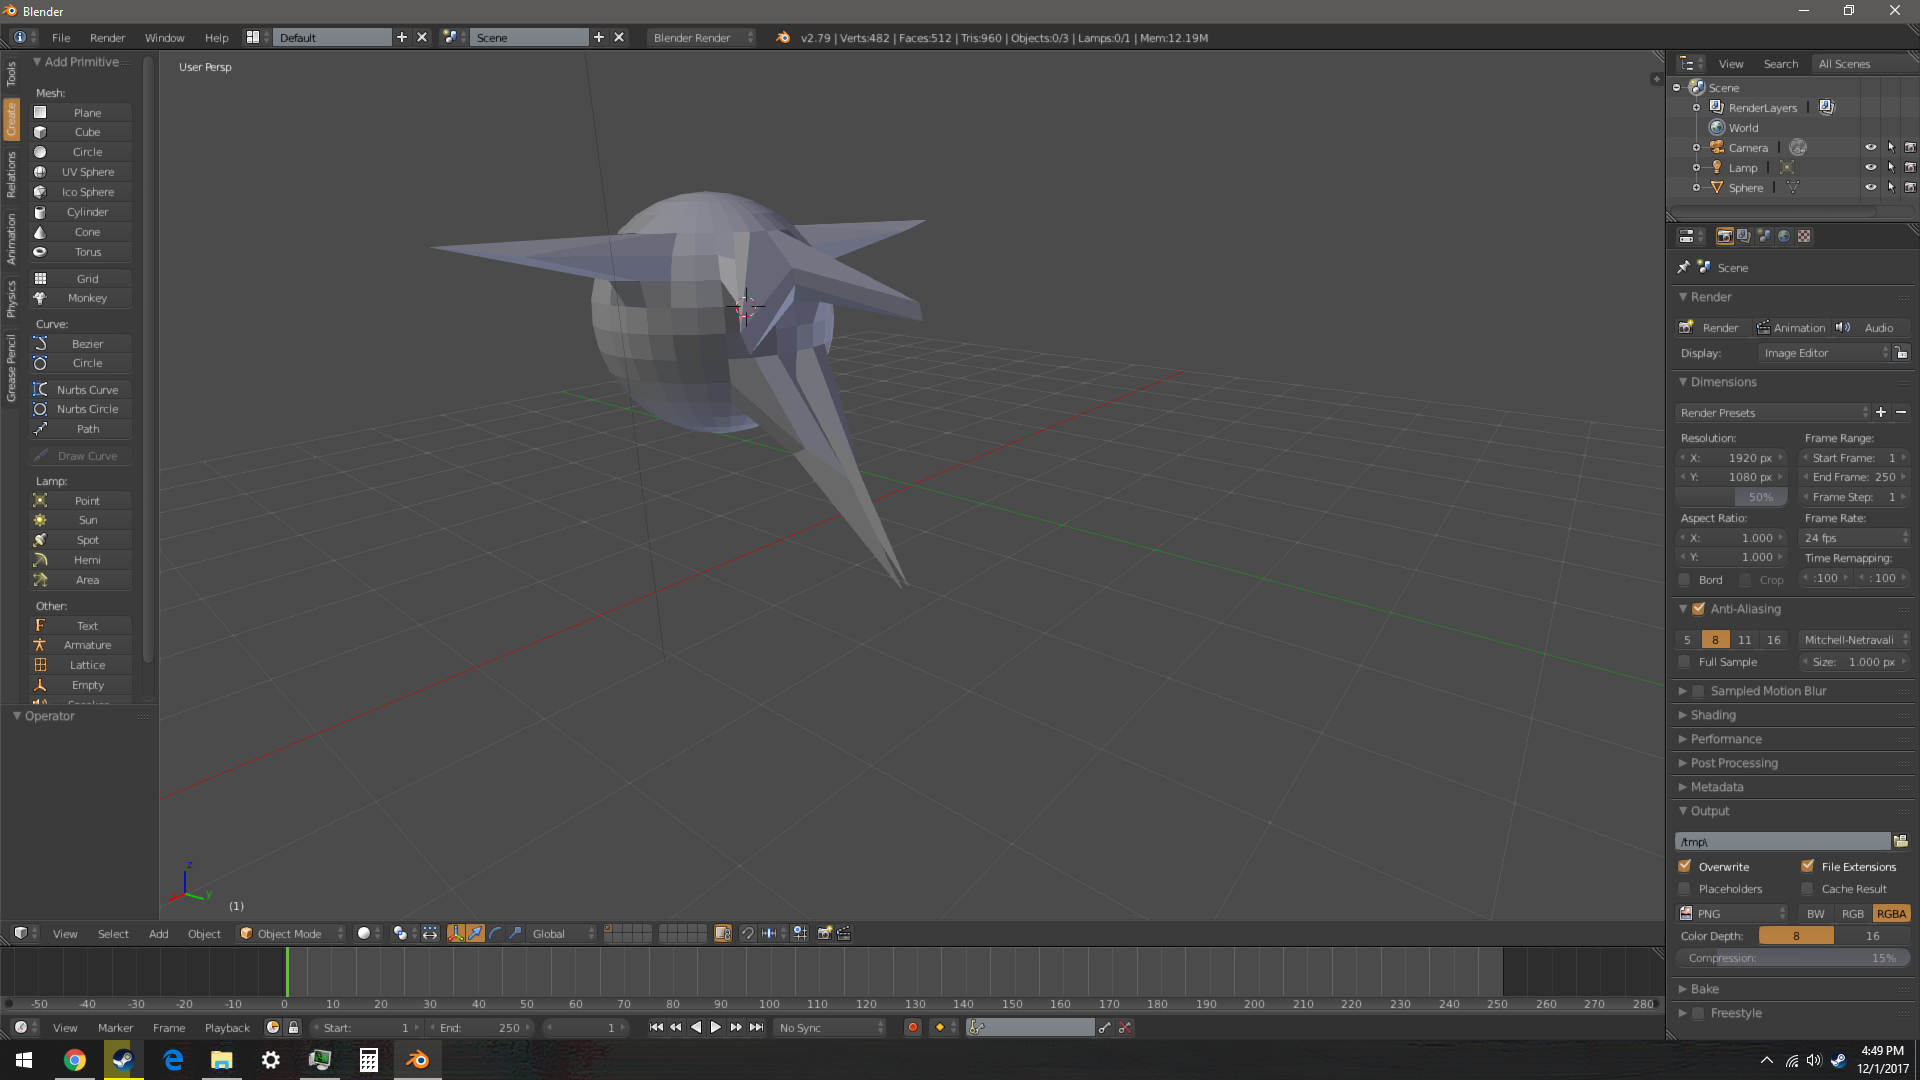Open the Texture properties tab
1920x1080 pixels.
1804,236
